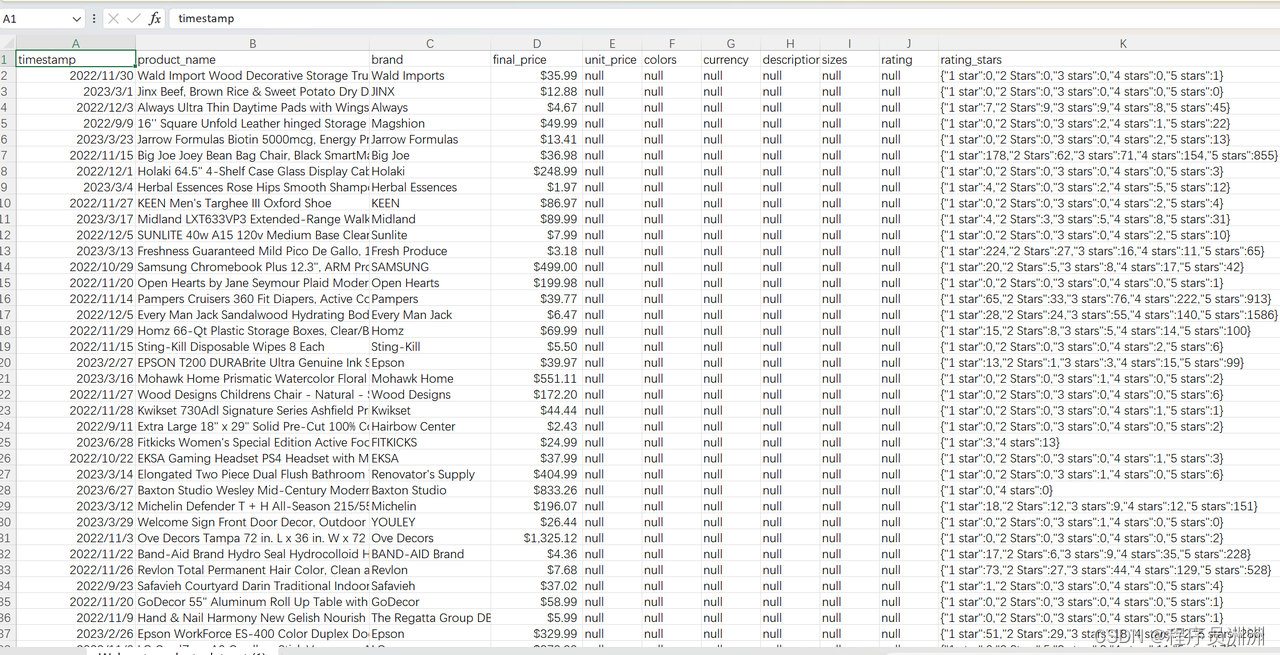Click the Insert Function fx icon

coord(155,19)
